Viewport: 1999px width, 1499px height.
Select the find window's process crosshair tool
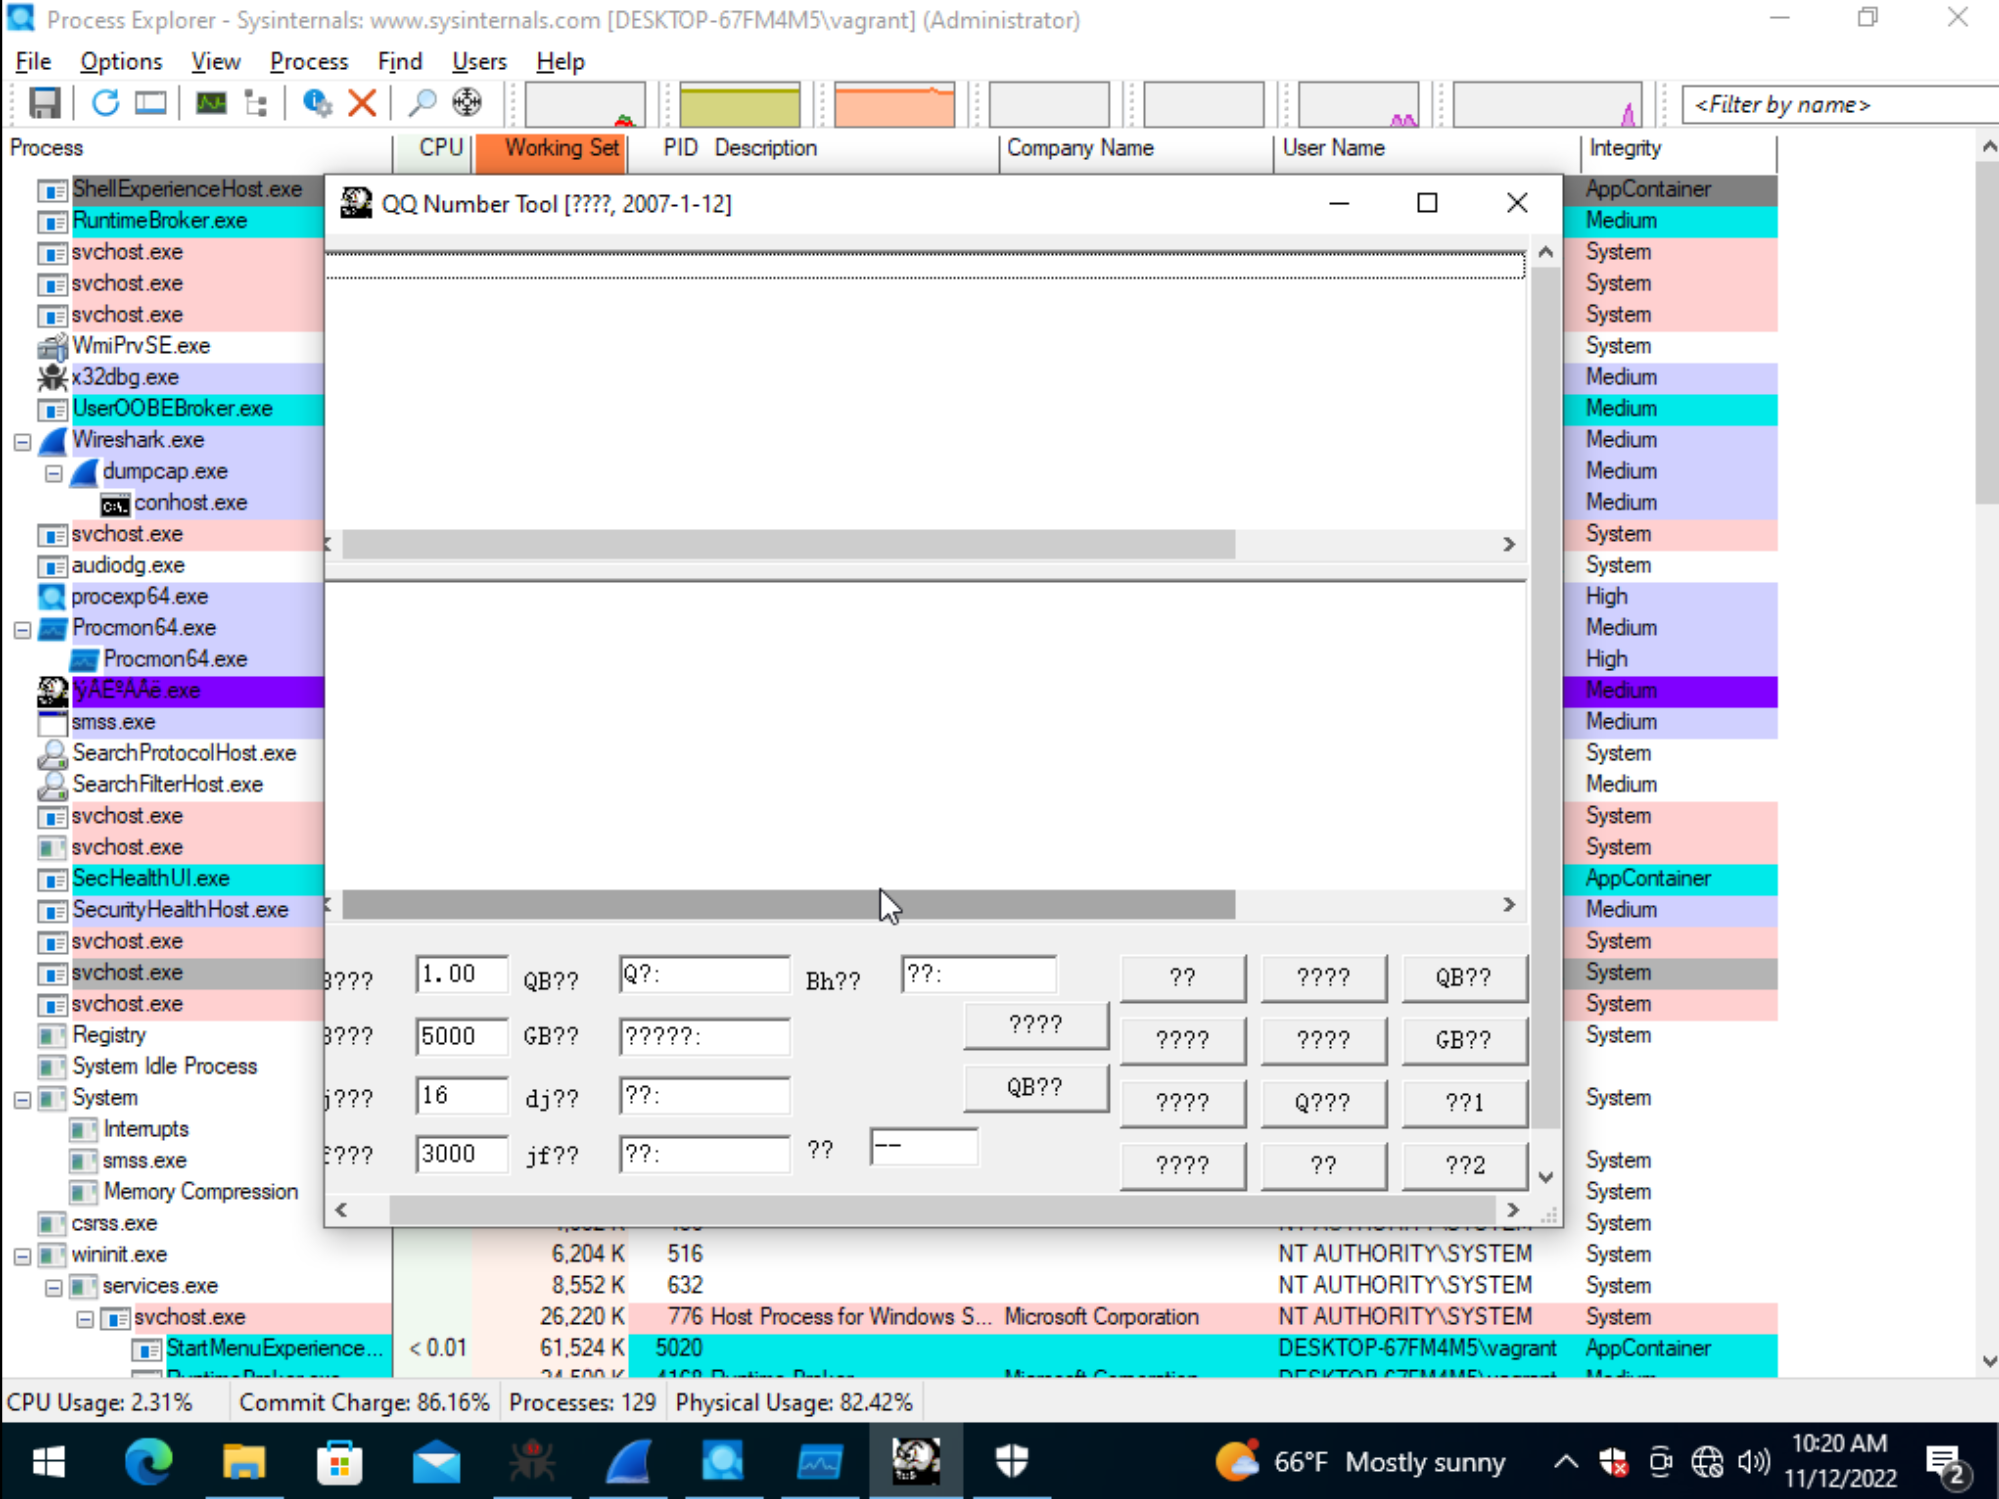click(x=465, y=103)
